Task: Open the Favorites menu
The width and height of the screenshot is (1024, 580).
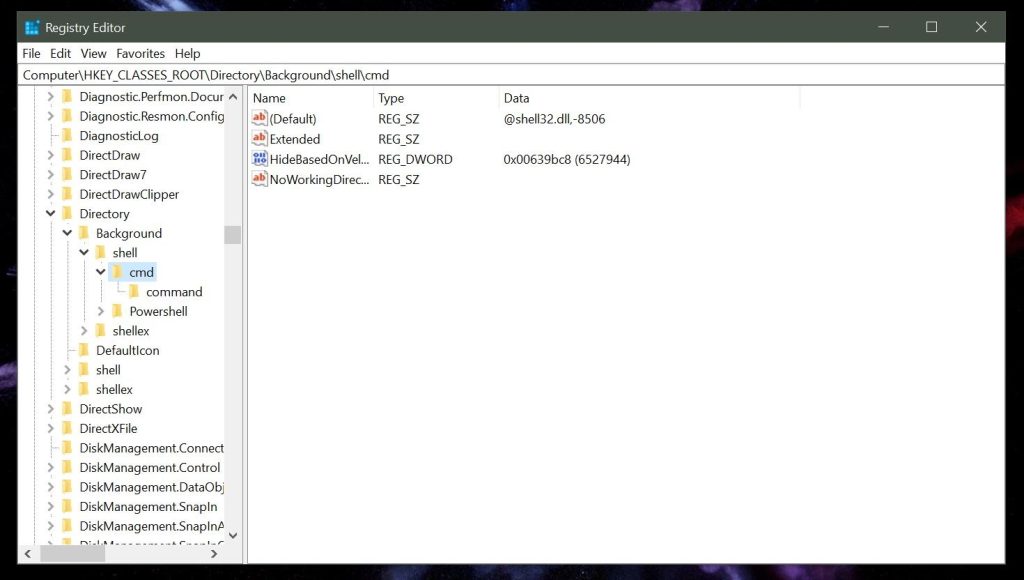Action: point(140,54)
